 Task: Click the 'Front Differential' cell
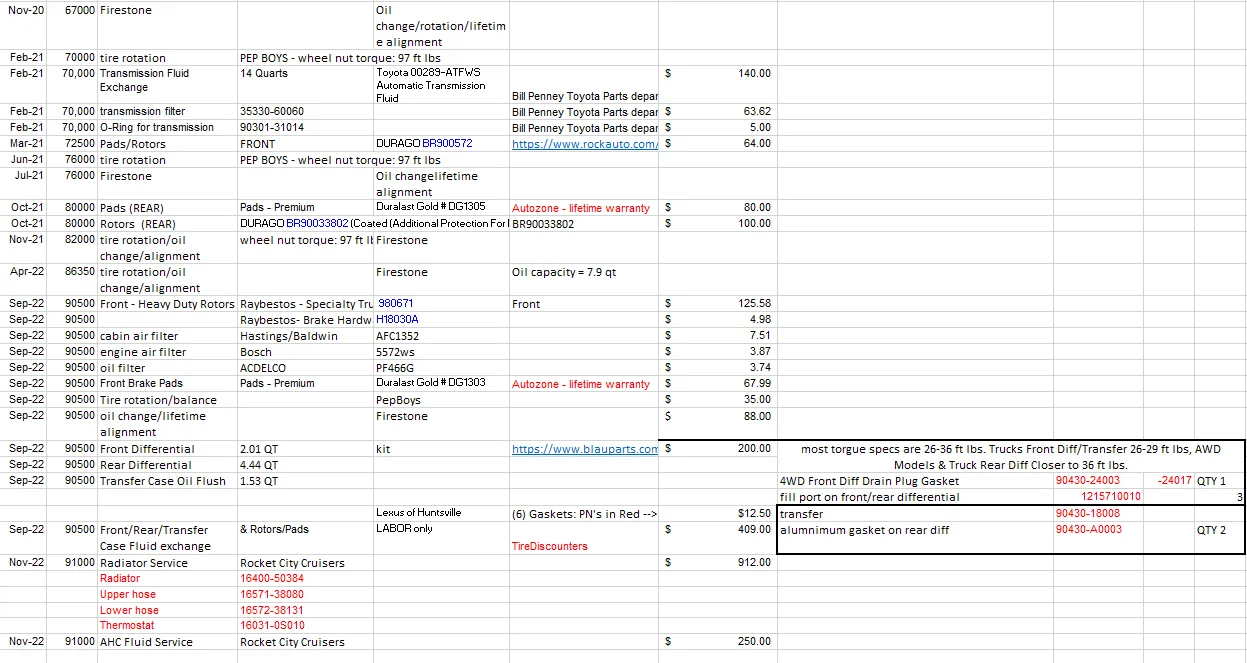click(167, 449)
